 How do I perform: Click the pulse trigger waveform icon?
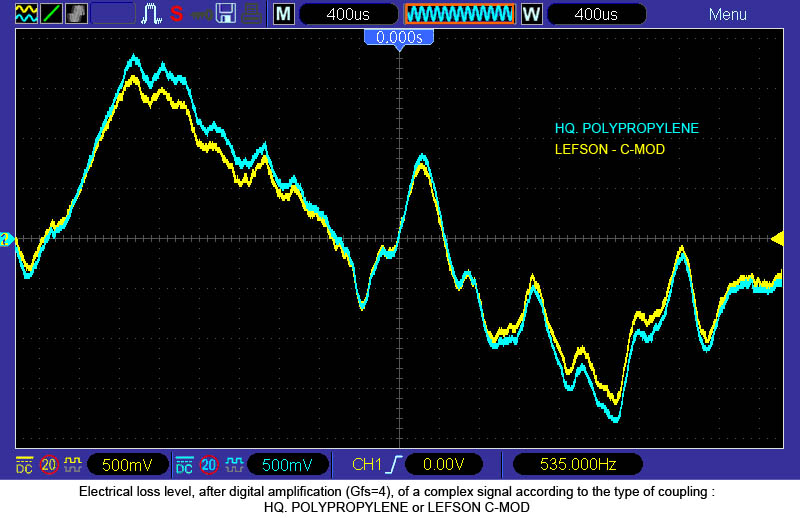coord(153,14)
